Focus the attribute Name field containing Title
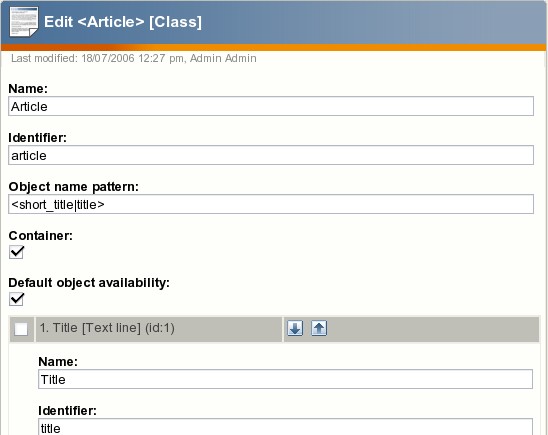The image size is (548, 435). click(x=285, y=379)
